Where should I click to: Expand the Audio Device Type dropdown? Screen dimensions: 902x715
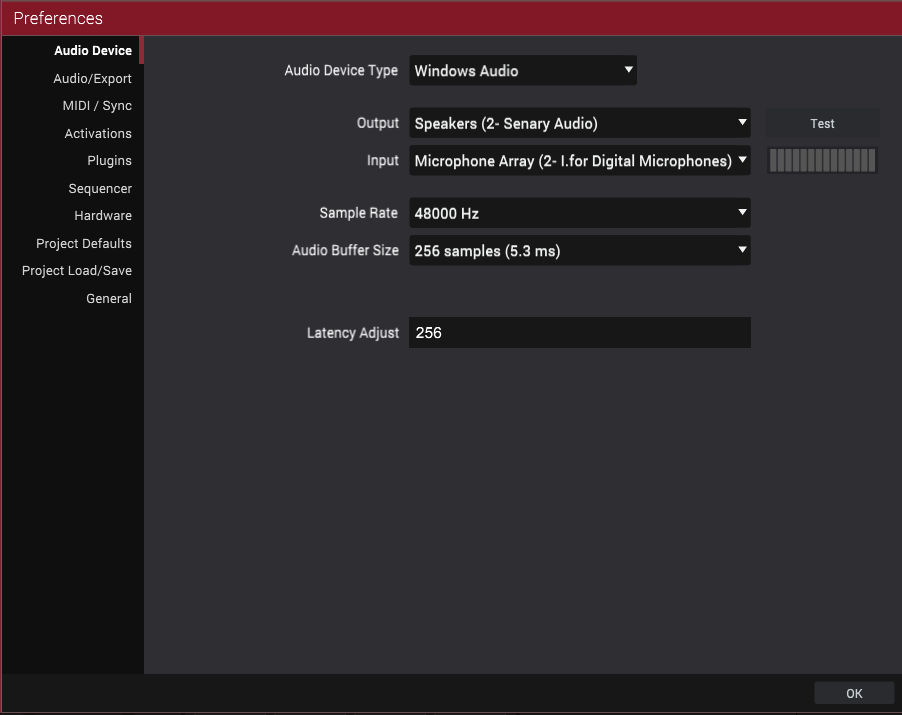point(522,70)
